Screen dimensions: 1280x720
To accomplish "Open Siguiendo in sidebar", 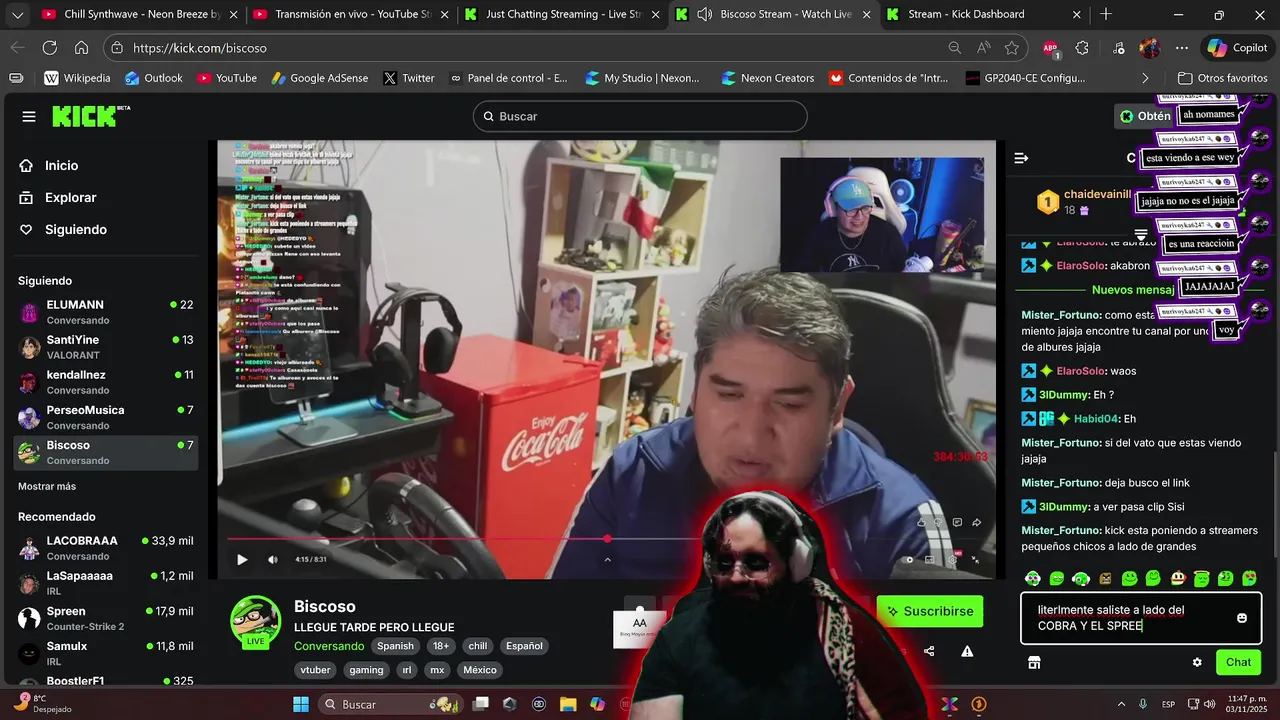I will coord(63,230).
